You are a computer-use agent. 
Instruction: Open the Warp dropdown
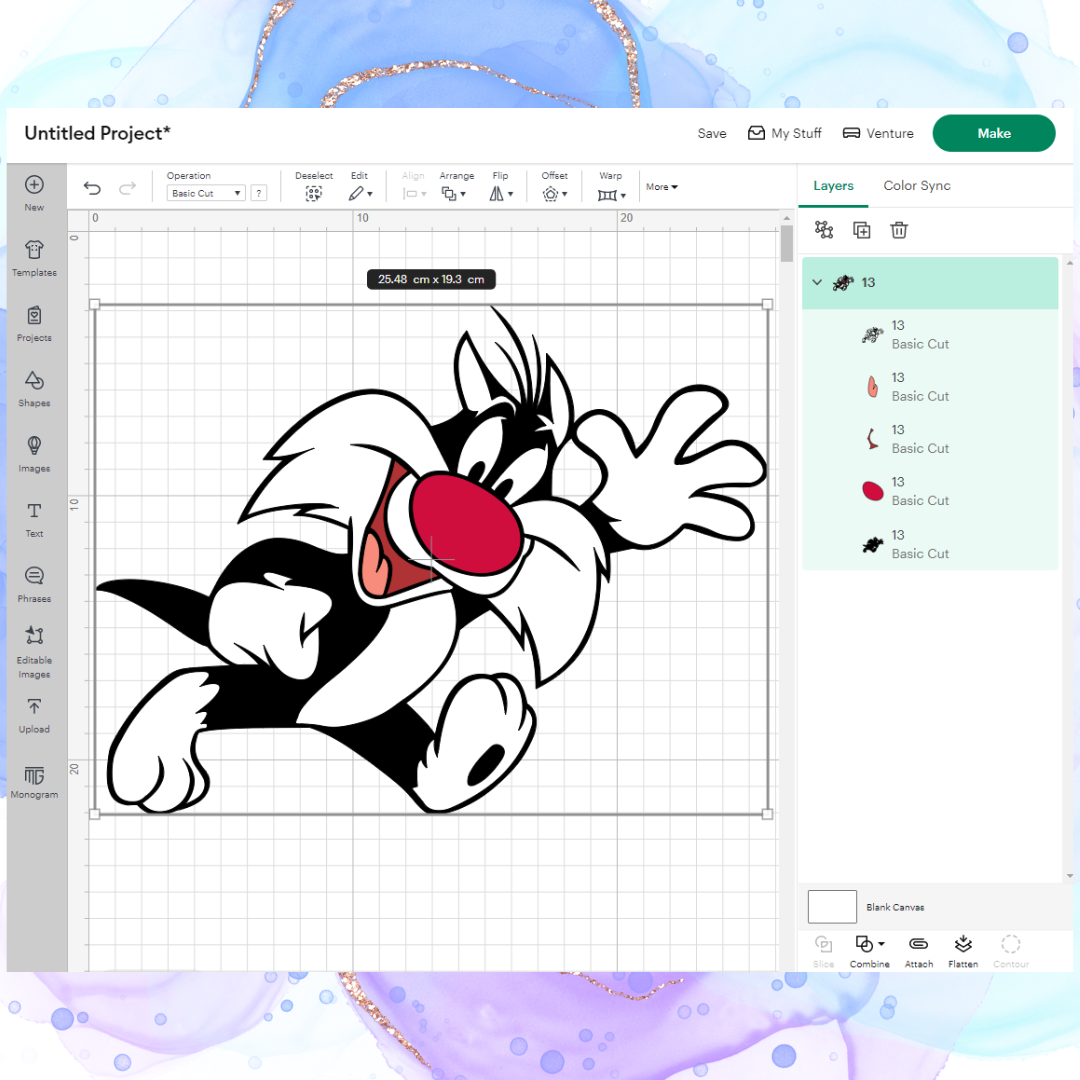[x=612, y=195]
